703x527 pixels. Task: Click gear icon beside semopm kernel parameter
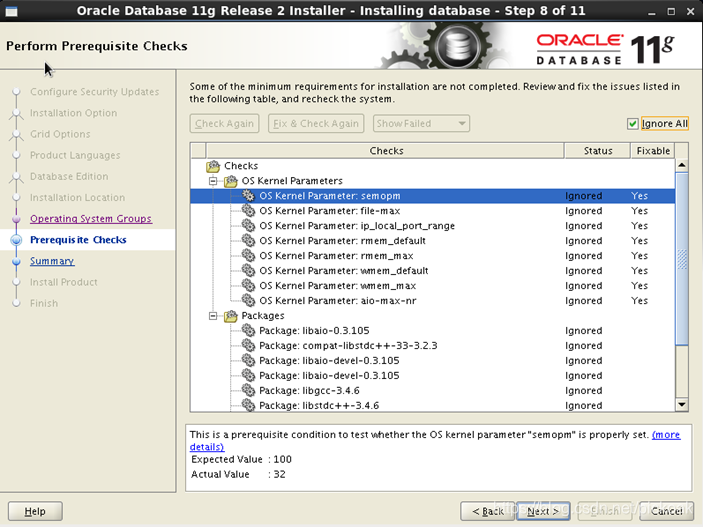[x=248, y=195]
